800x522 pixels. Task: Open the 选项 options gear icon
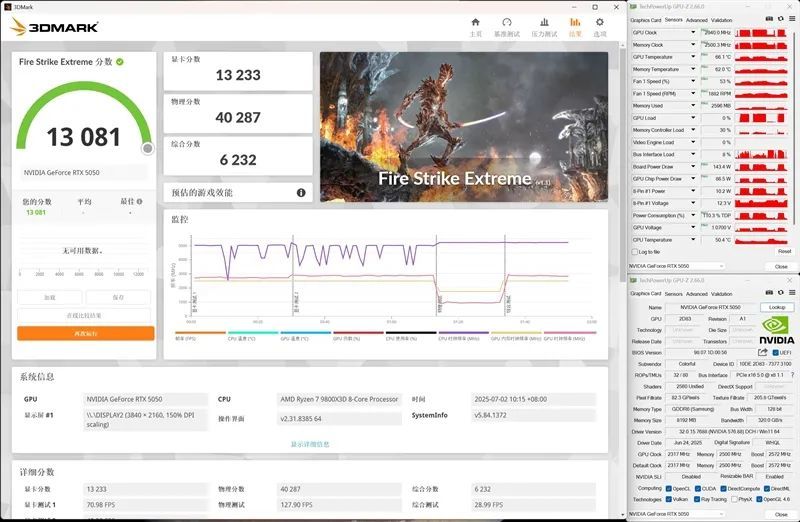600,22
